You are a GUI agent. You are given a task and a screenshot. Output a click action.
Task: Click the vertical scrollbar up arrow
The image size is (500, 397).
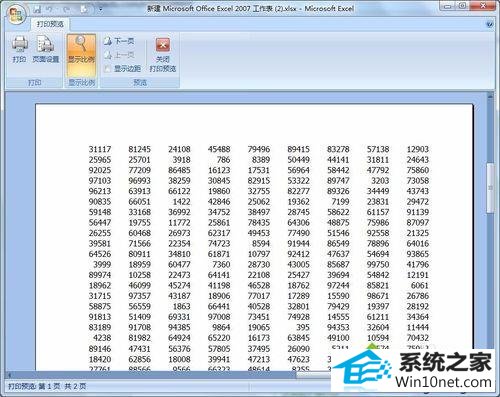point(490,96)
